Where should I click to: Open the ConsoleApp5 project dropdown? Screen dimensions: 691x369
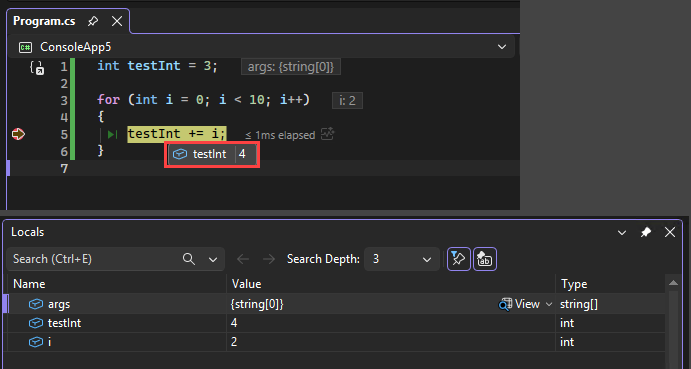[x=502, y=47]
